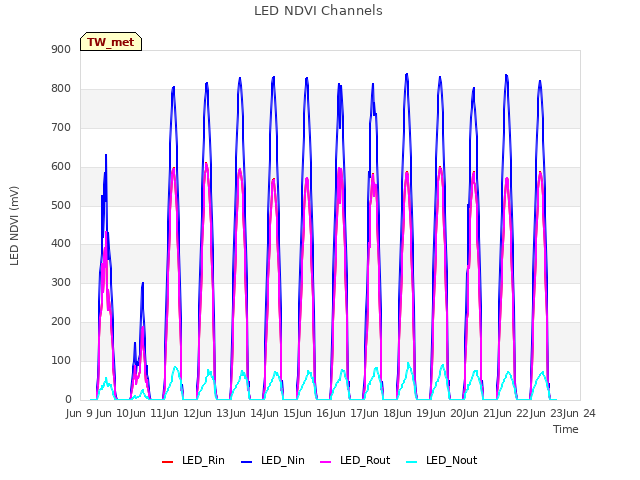640x480 pixels.
Task: Click the 100 y-axis tick value
Action: pos(61,361)
